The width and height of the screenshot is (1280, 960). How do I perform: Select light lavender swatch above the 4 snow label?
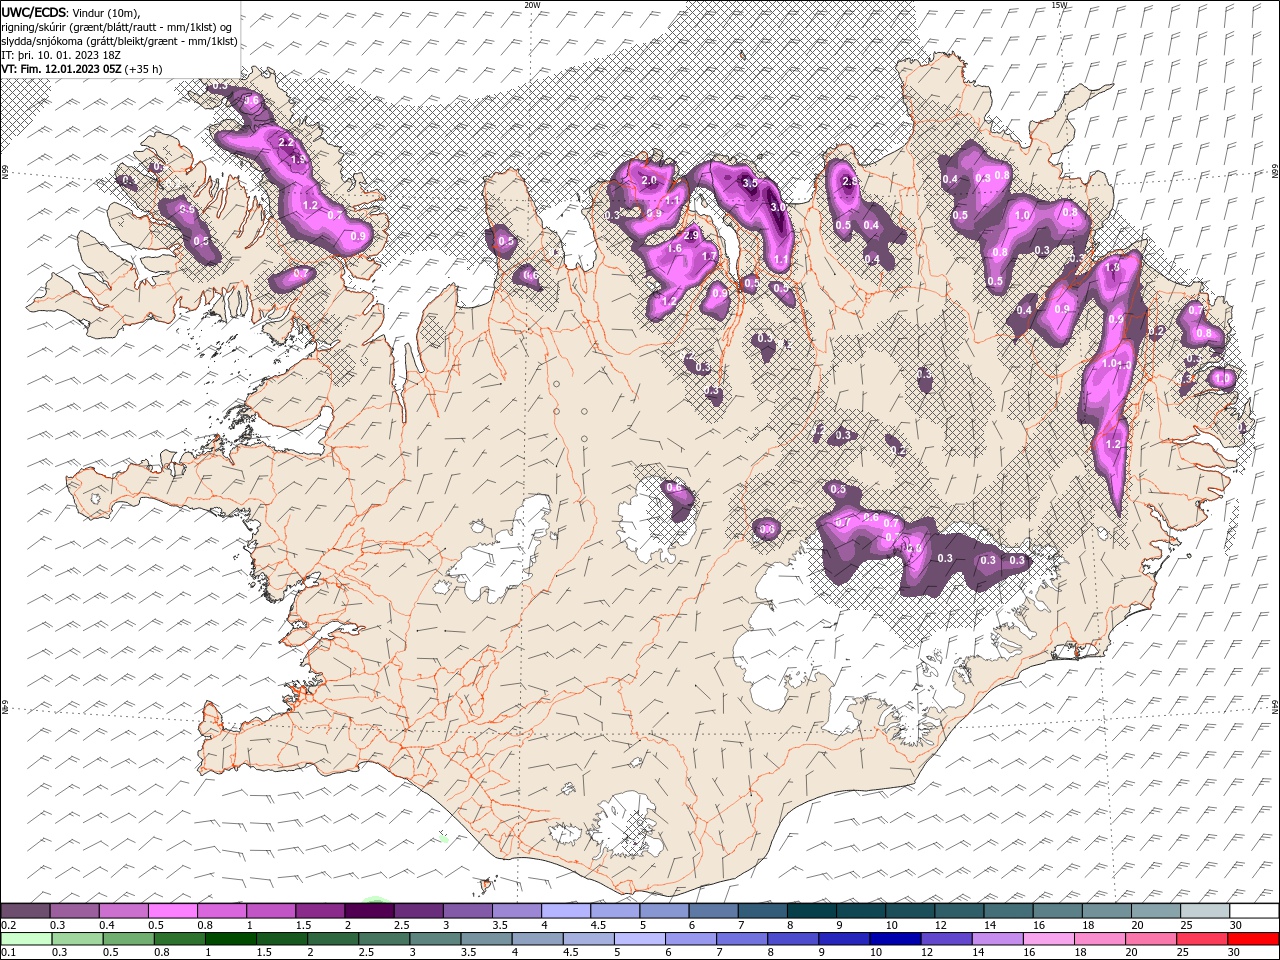point(565,911)
